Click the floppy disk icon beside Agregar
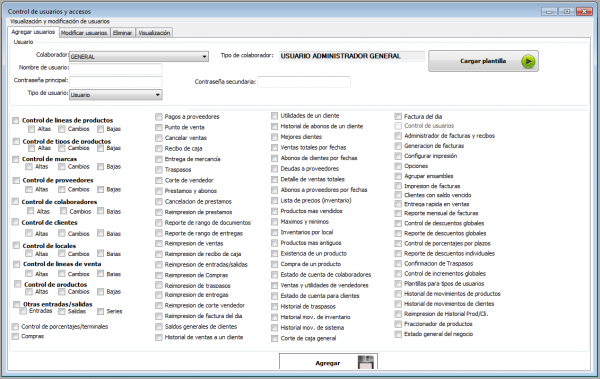This screenshot has width=600, height=379. tap(365, 362)
